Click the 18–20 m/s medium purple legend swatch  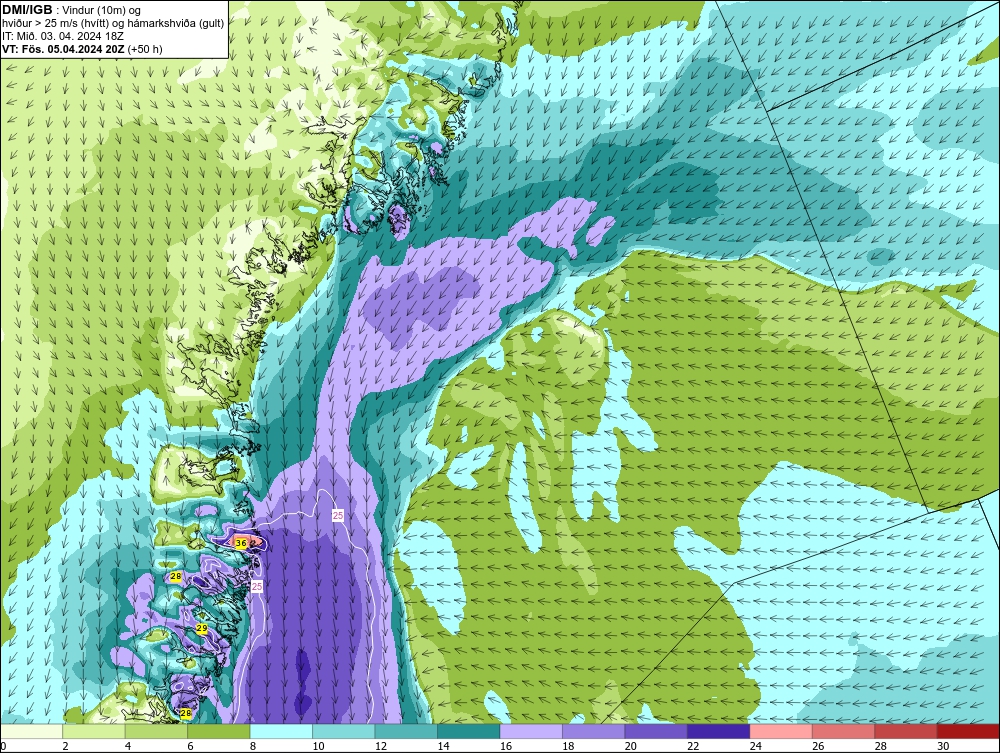[594, 731]
